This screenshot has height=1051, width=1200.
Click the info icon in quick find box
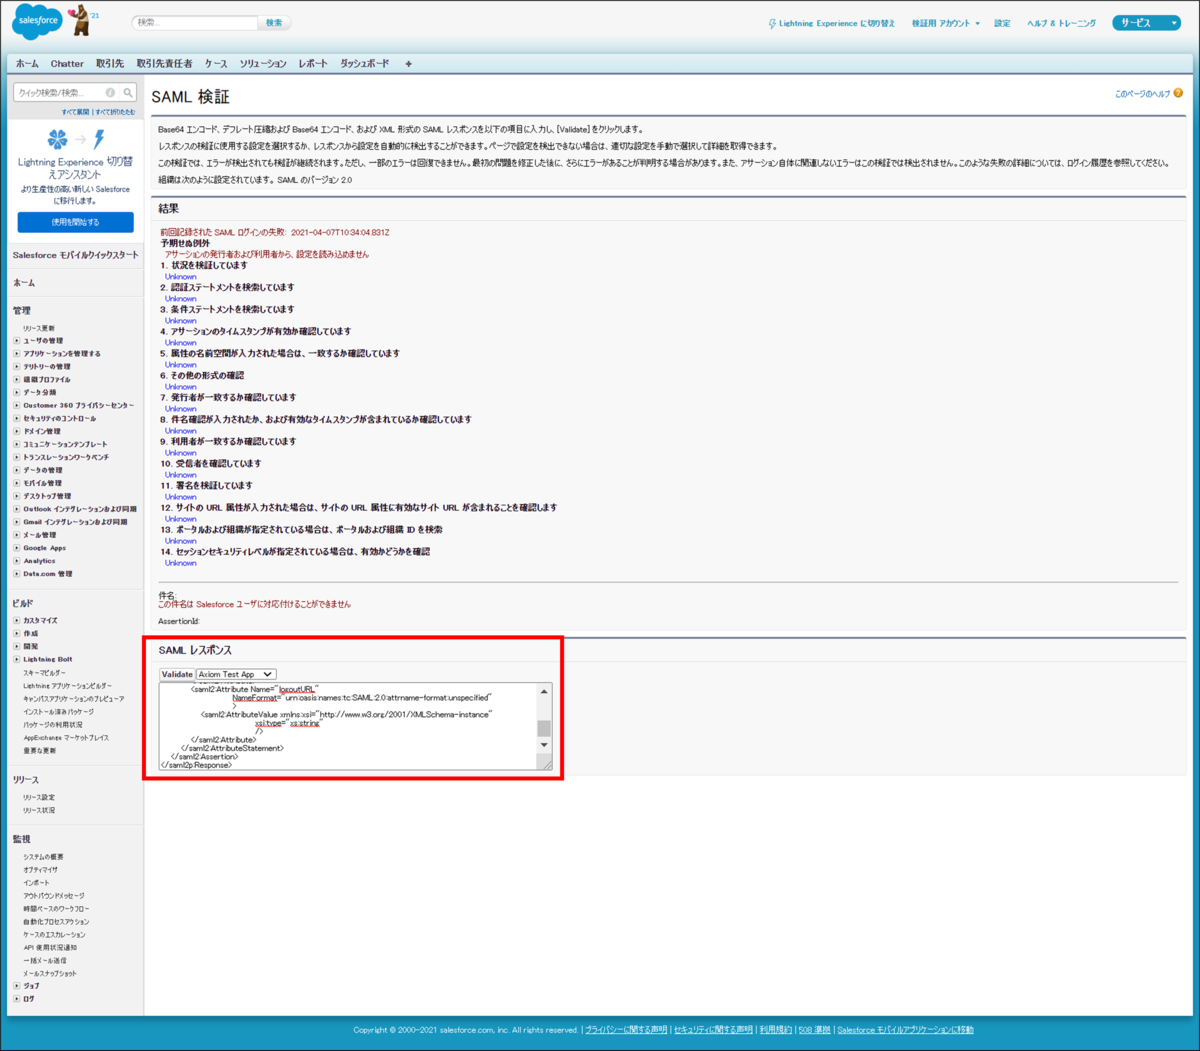110,92
